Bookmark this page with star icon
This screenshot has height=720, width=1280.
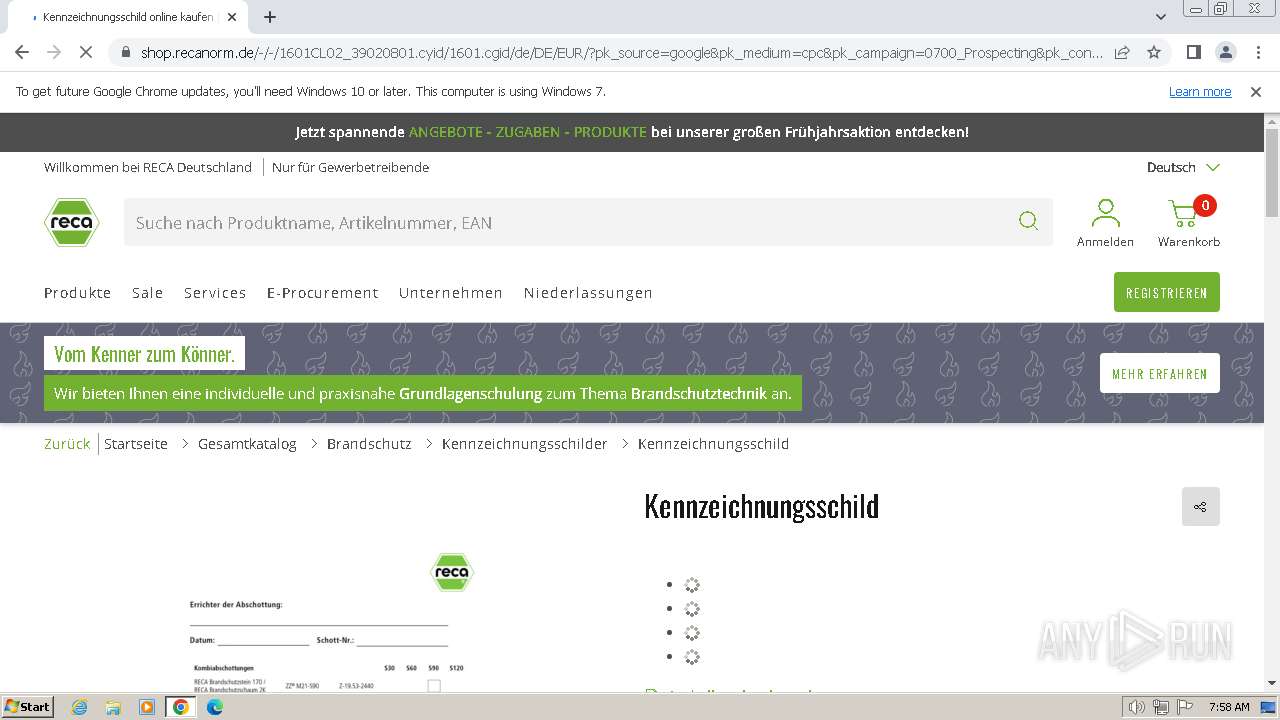[1154, 52]
